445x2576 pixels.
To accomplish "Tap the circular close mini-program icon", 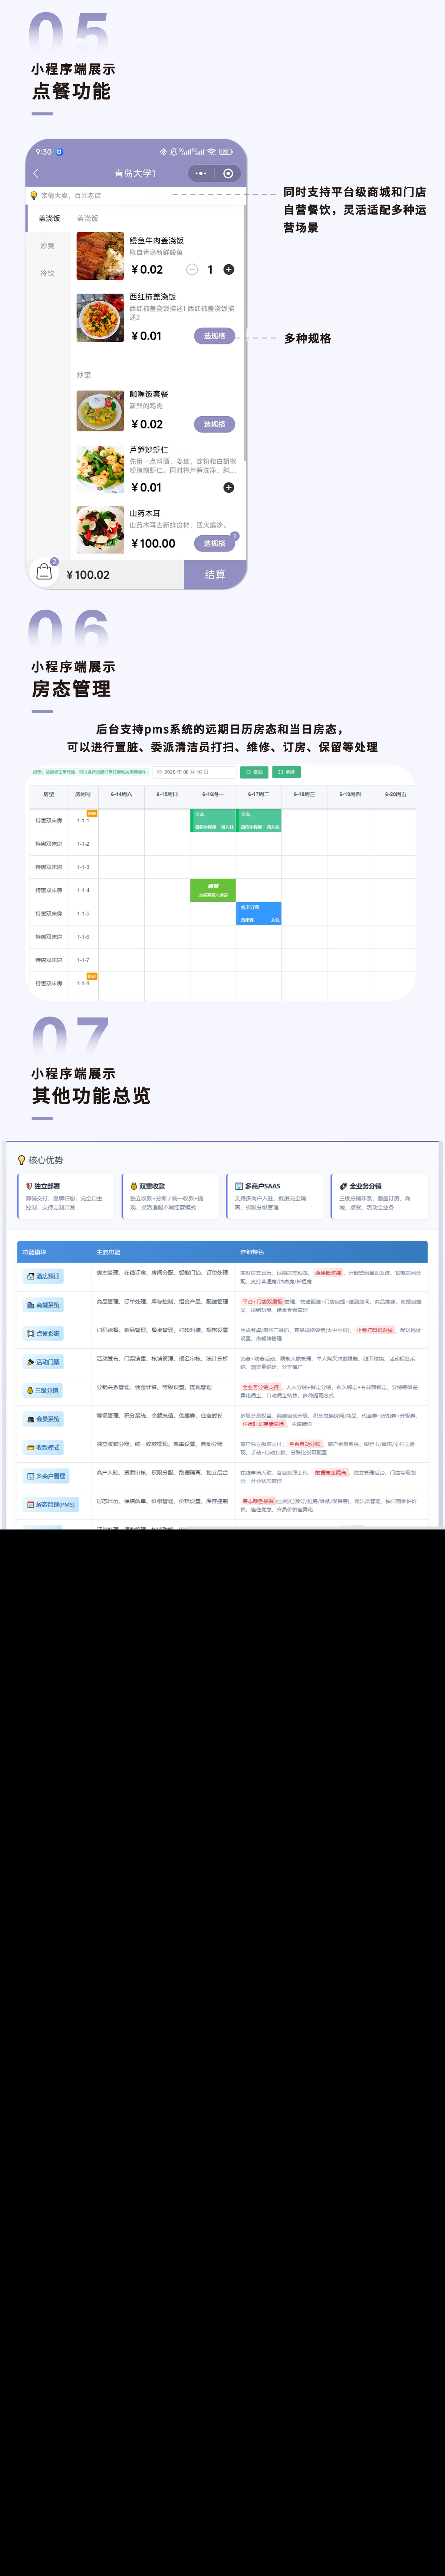I will (x=228, y=173).
